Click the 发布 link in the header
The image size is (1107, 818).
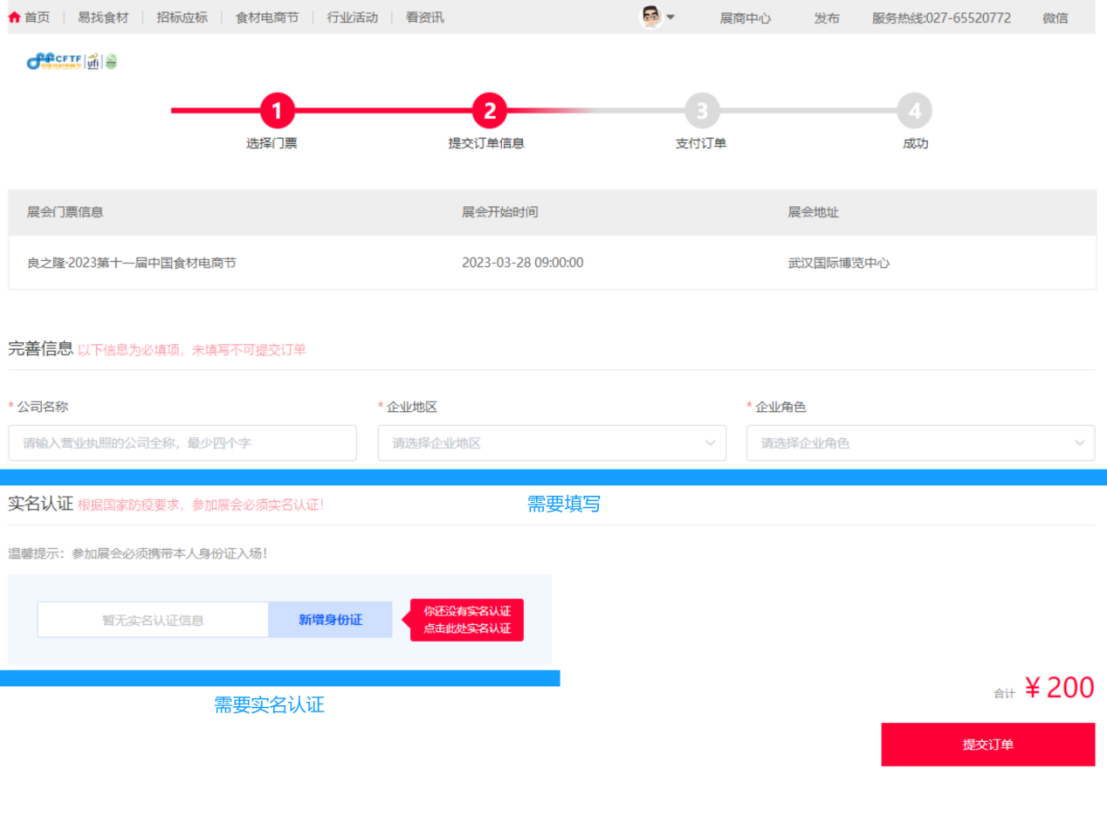click(x=827, y=18)
